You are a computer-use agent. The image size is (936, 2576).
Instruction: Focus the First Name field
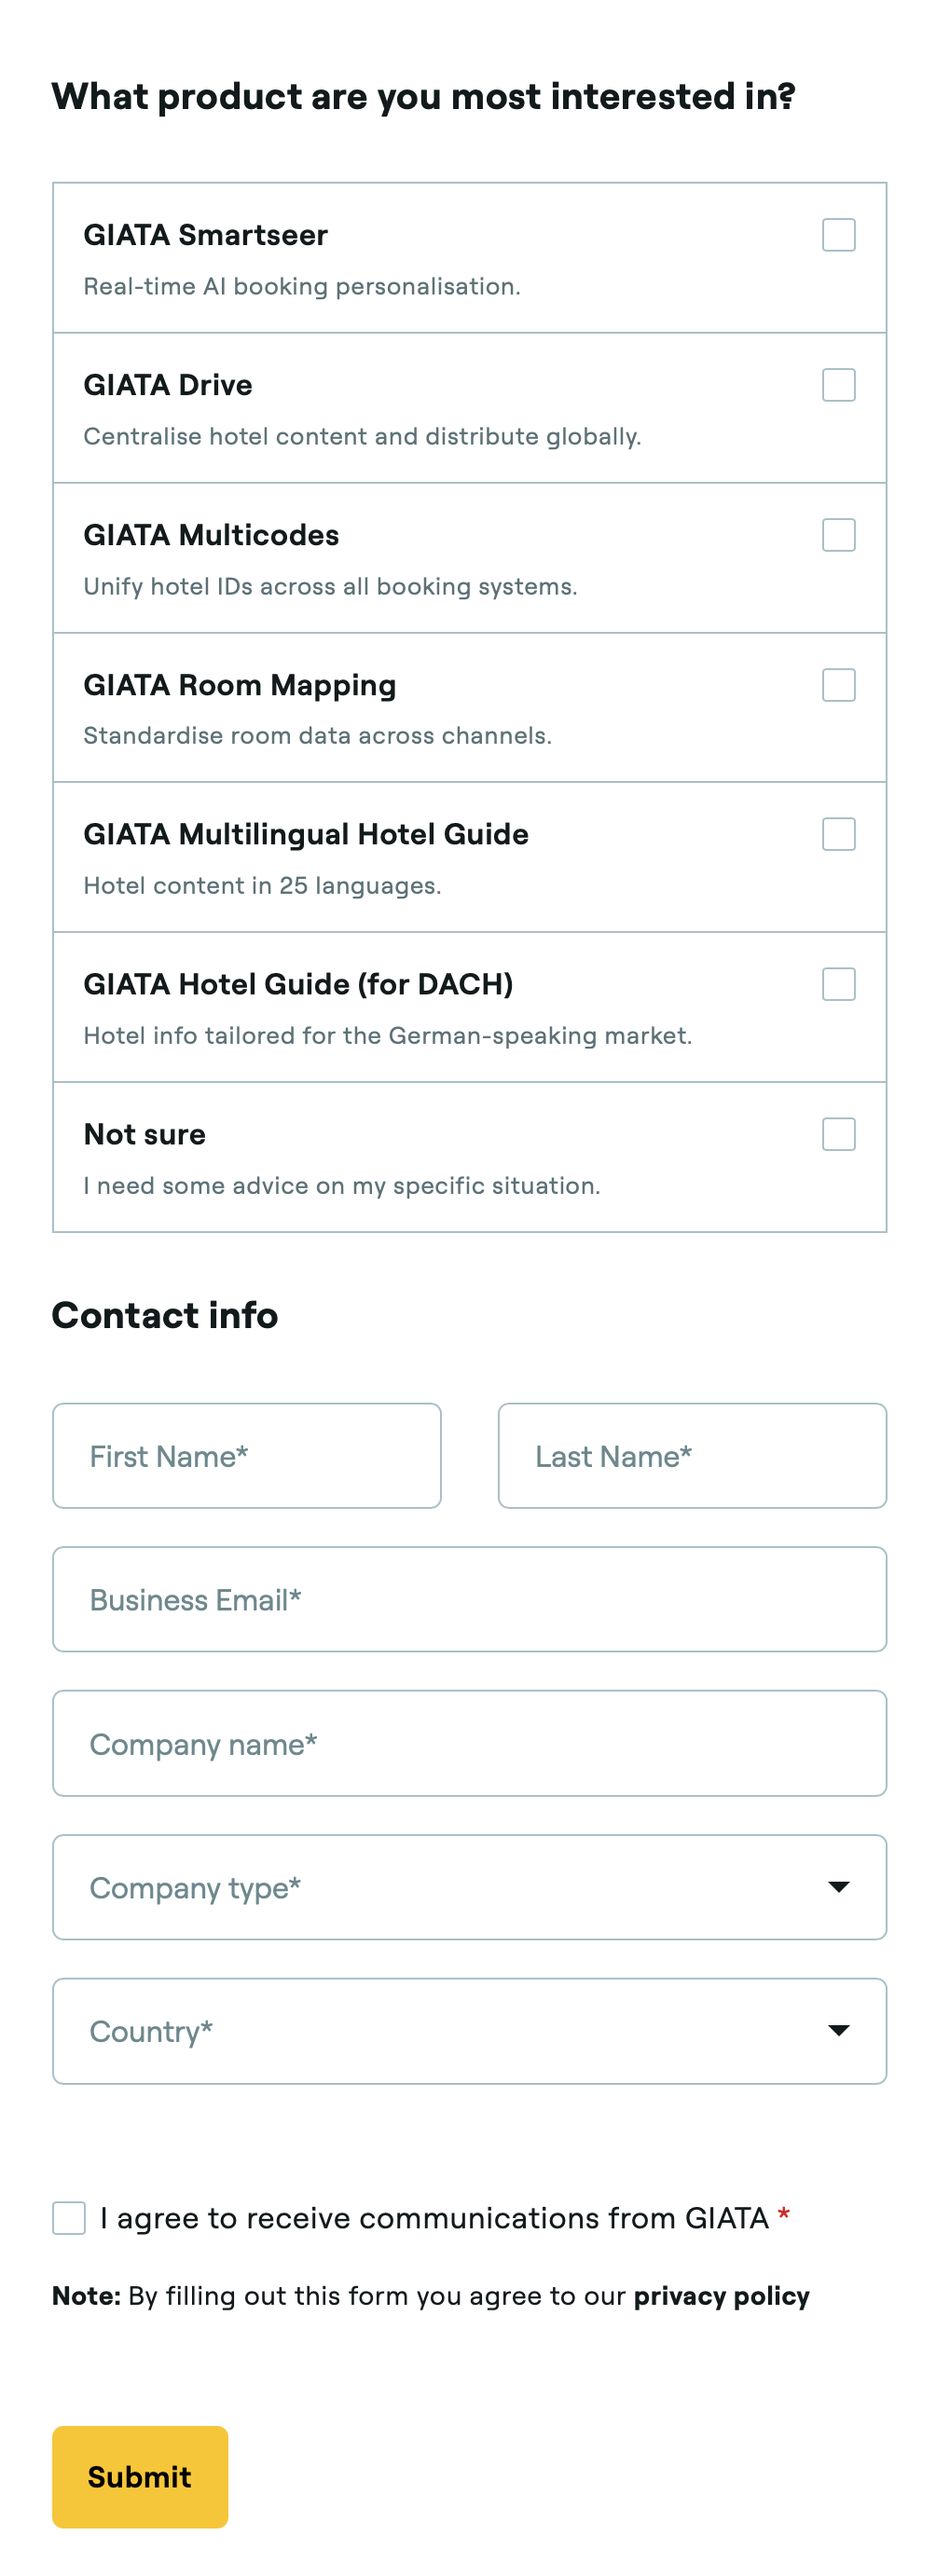click(246, 1455)
